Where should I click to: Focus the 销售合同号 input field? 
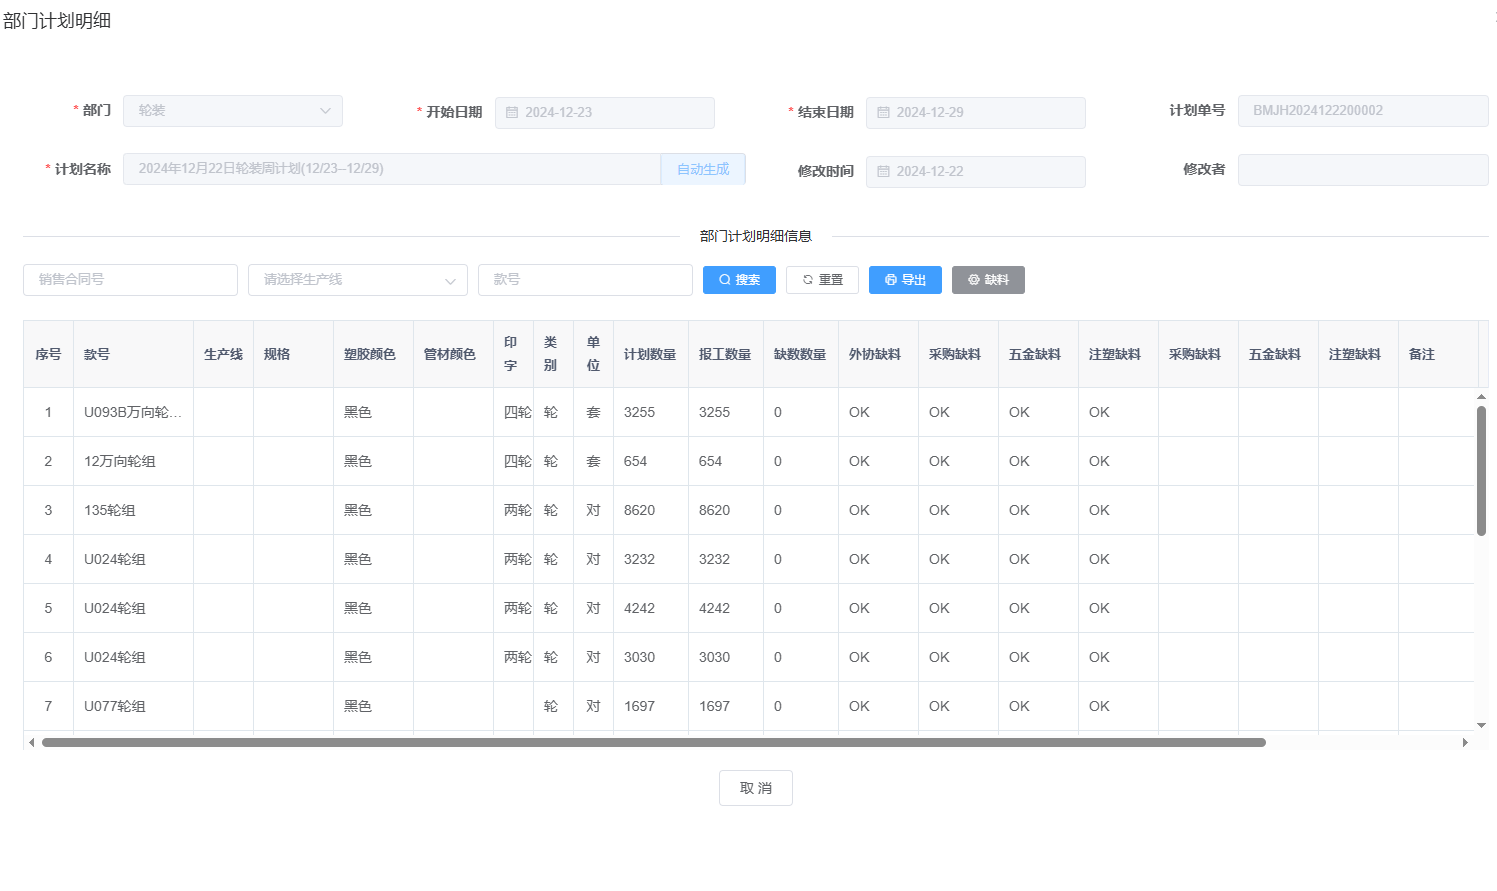pos(130,280)
